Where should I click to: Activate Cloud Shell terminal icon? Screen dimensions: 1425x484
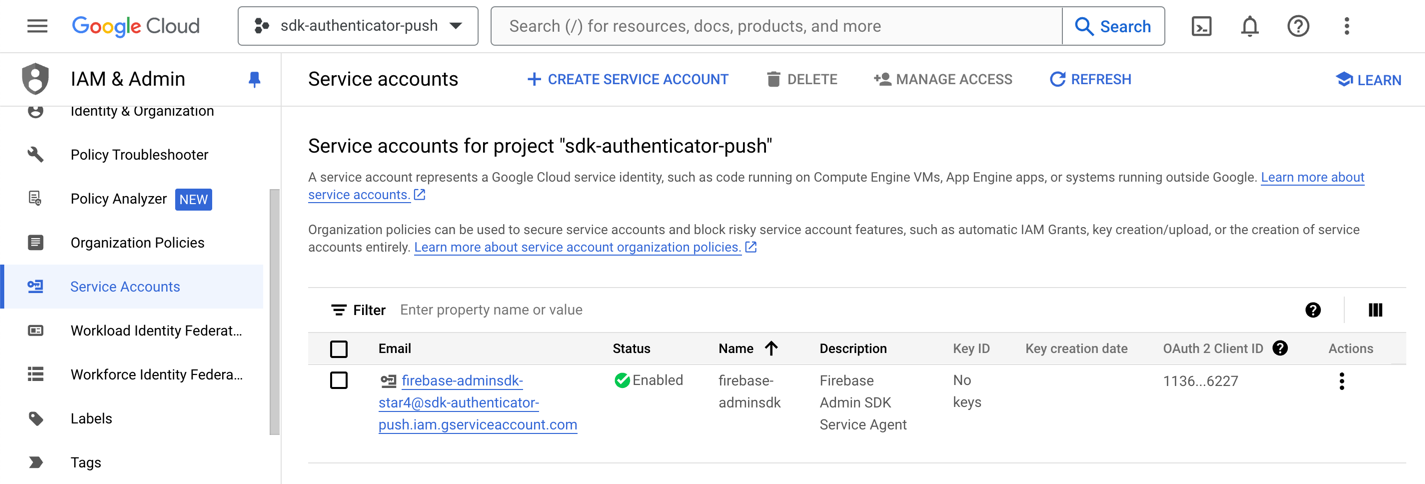pos(1202,26)
